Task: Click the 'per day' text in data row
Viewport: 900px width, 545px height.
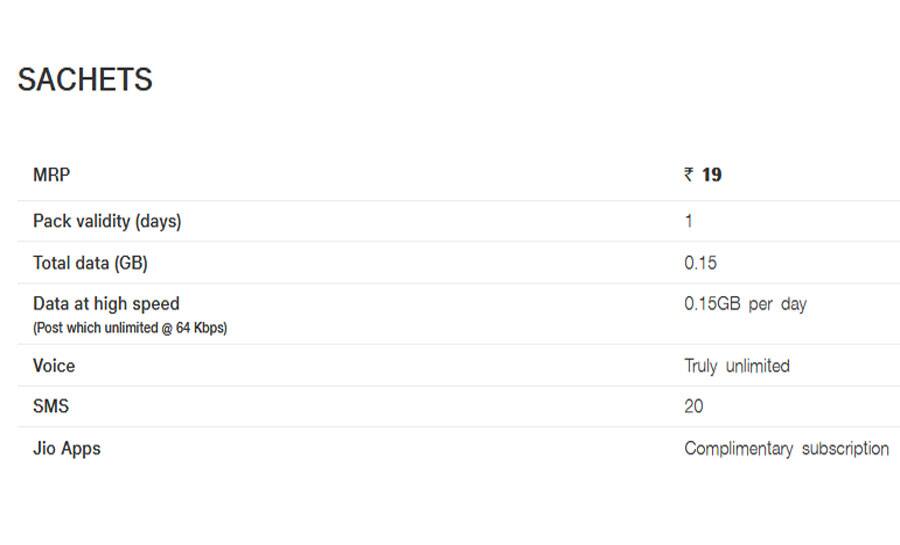Action: [778, 304]
